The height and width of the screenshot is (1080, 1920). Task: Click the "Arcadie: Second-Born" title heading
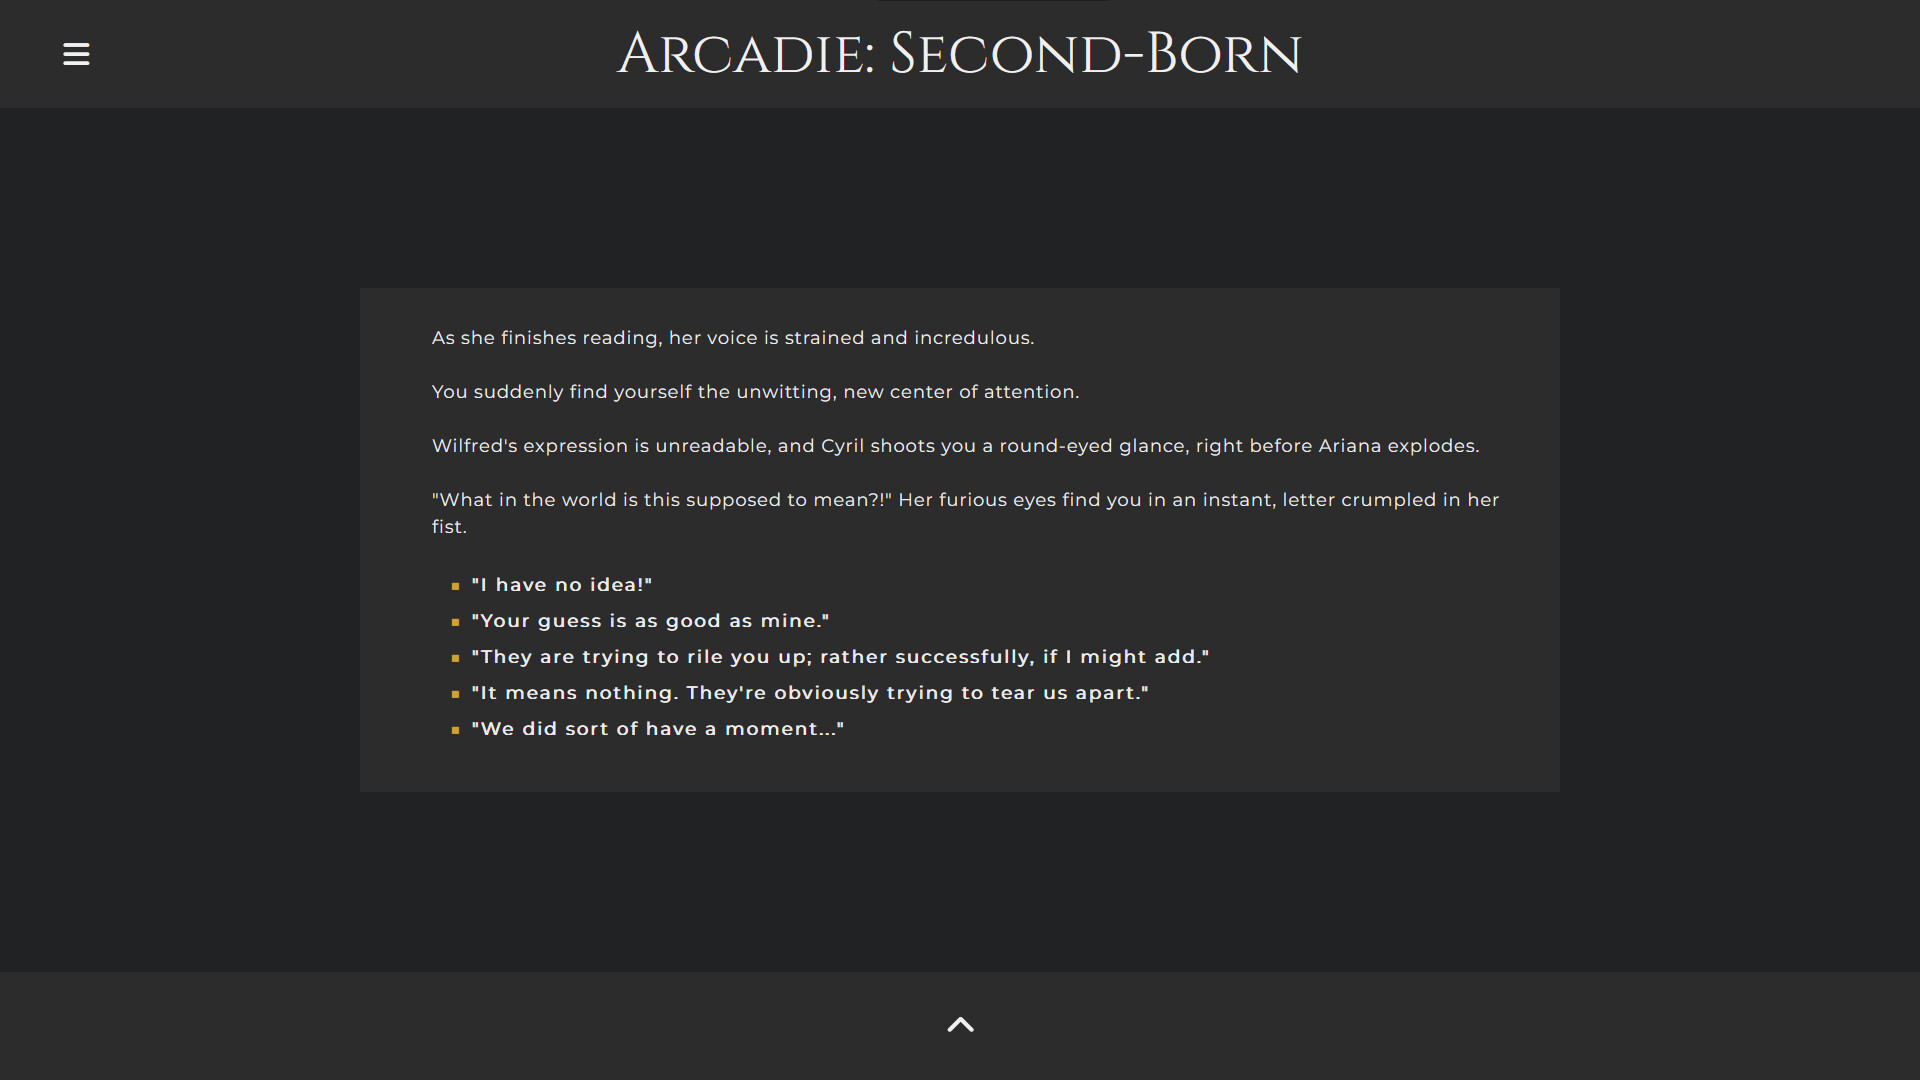pyautogui.click(x=959, y=53)
